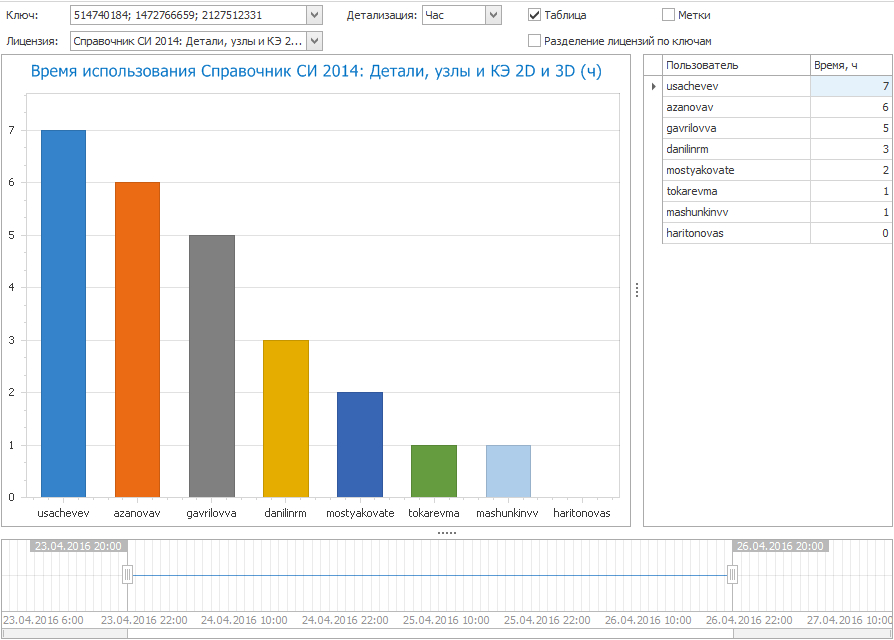
Task: Open the Ключ dropdown list
Action: 314,15
